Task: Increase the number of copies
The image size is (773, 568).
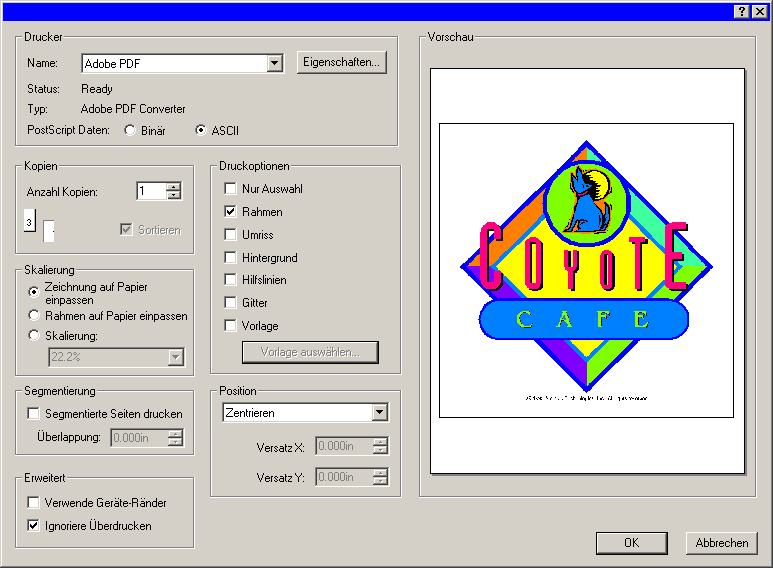Action: pos(174,187)
